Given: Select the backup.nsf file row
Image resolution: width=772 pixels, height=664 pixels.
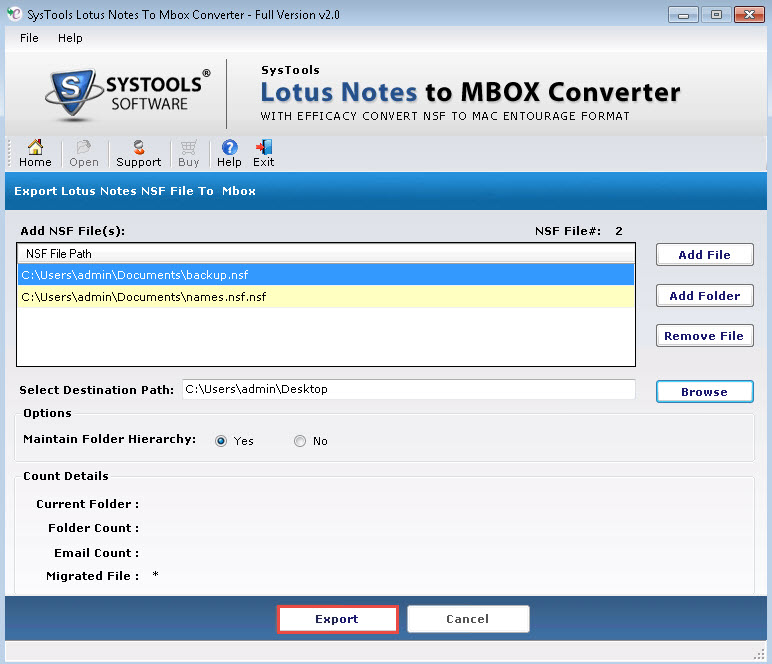Looking at the screenshot, I should click(x=326, y=275).
